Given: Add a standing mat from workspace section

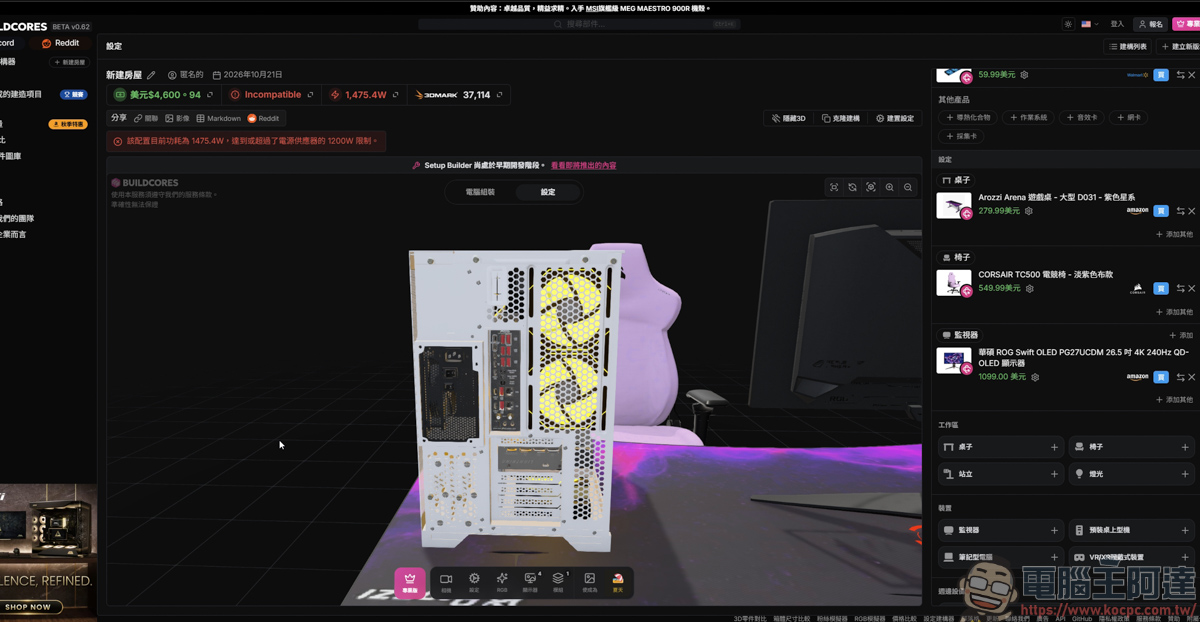Looking at the screenshot, I should point(1000,474).
